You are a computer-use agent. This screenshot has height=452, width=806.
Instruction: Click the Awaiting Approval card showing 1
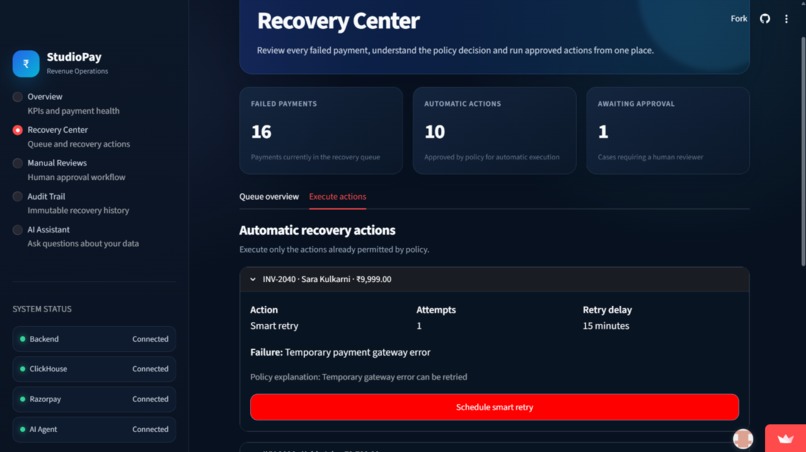[x=668, y=131]
